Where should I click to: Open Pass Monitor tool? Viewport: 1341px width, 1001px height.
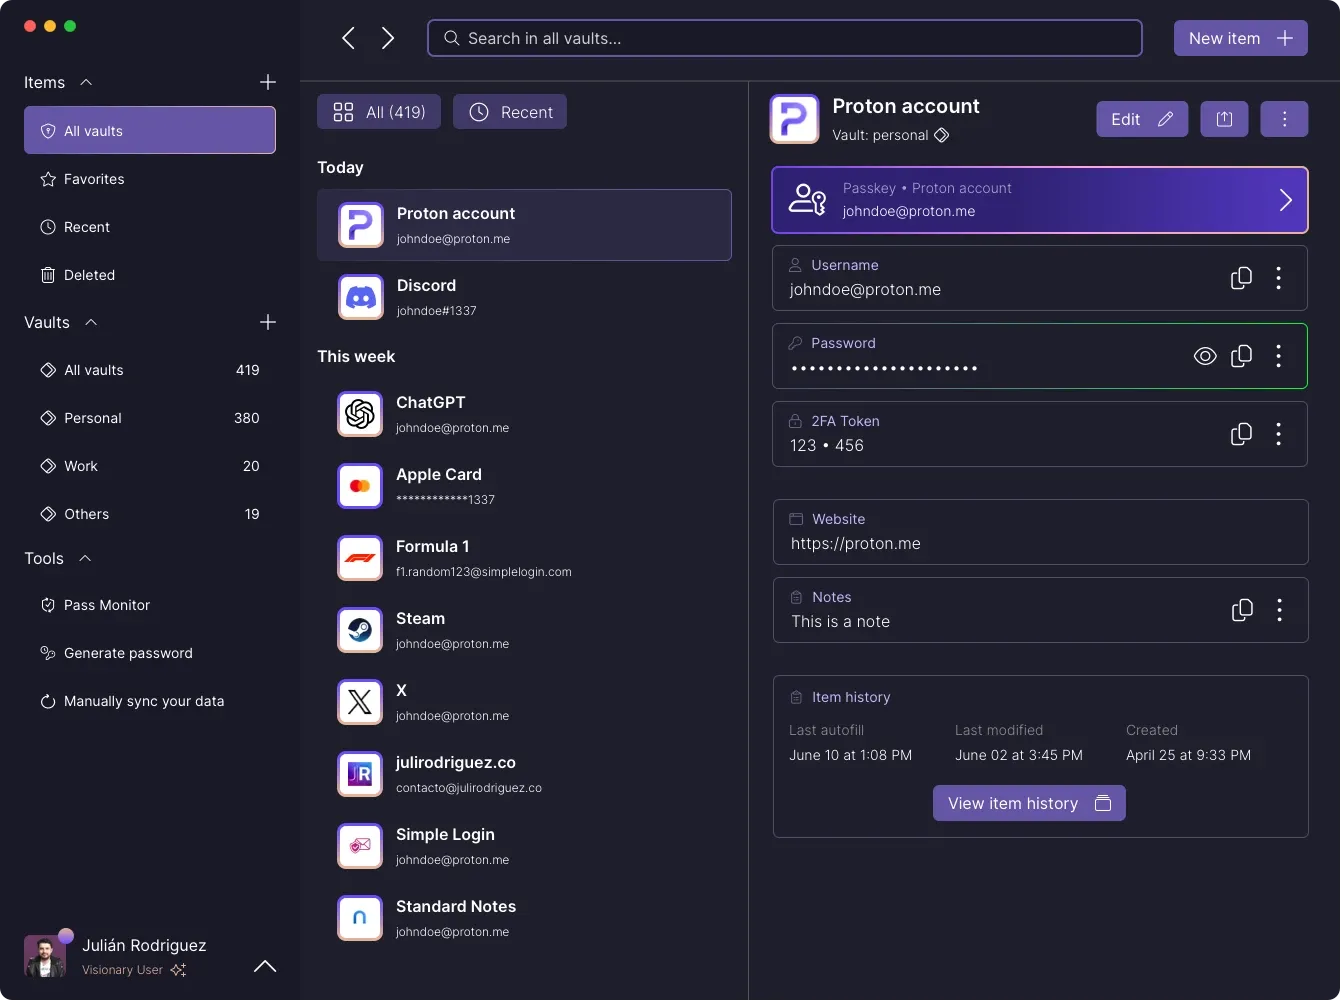(106, 605)
